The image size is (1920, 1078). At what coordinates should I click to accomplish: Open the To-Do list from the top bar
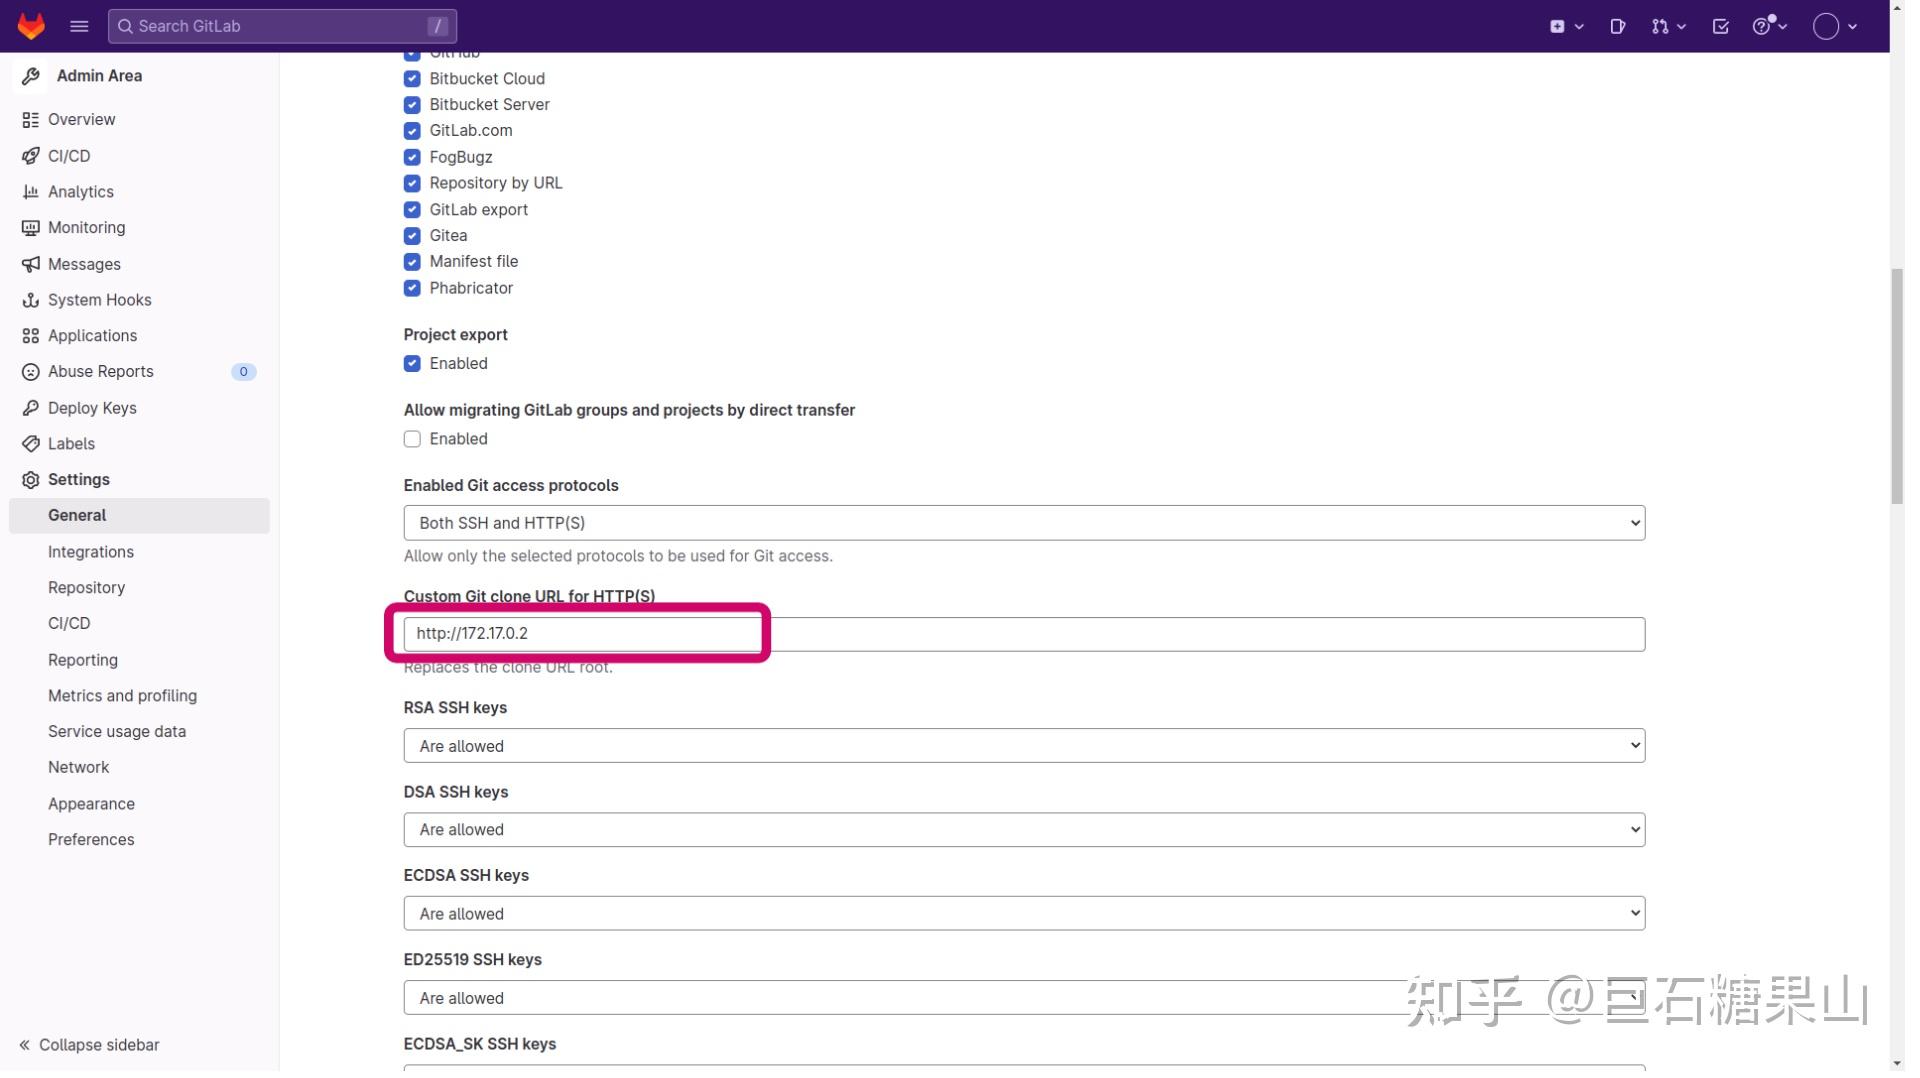click(x=1720, y=26)
